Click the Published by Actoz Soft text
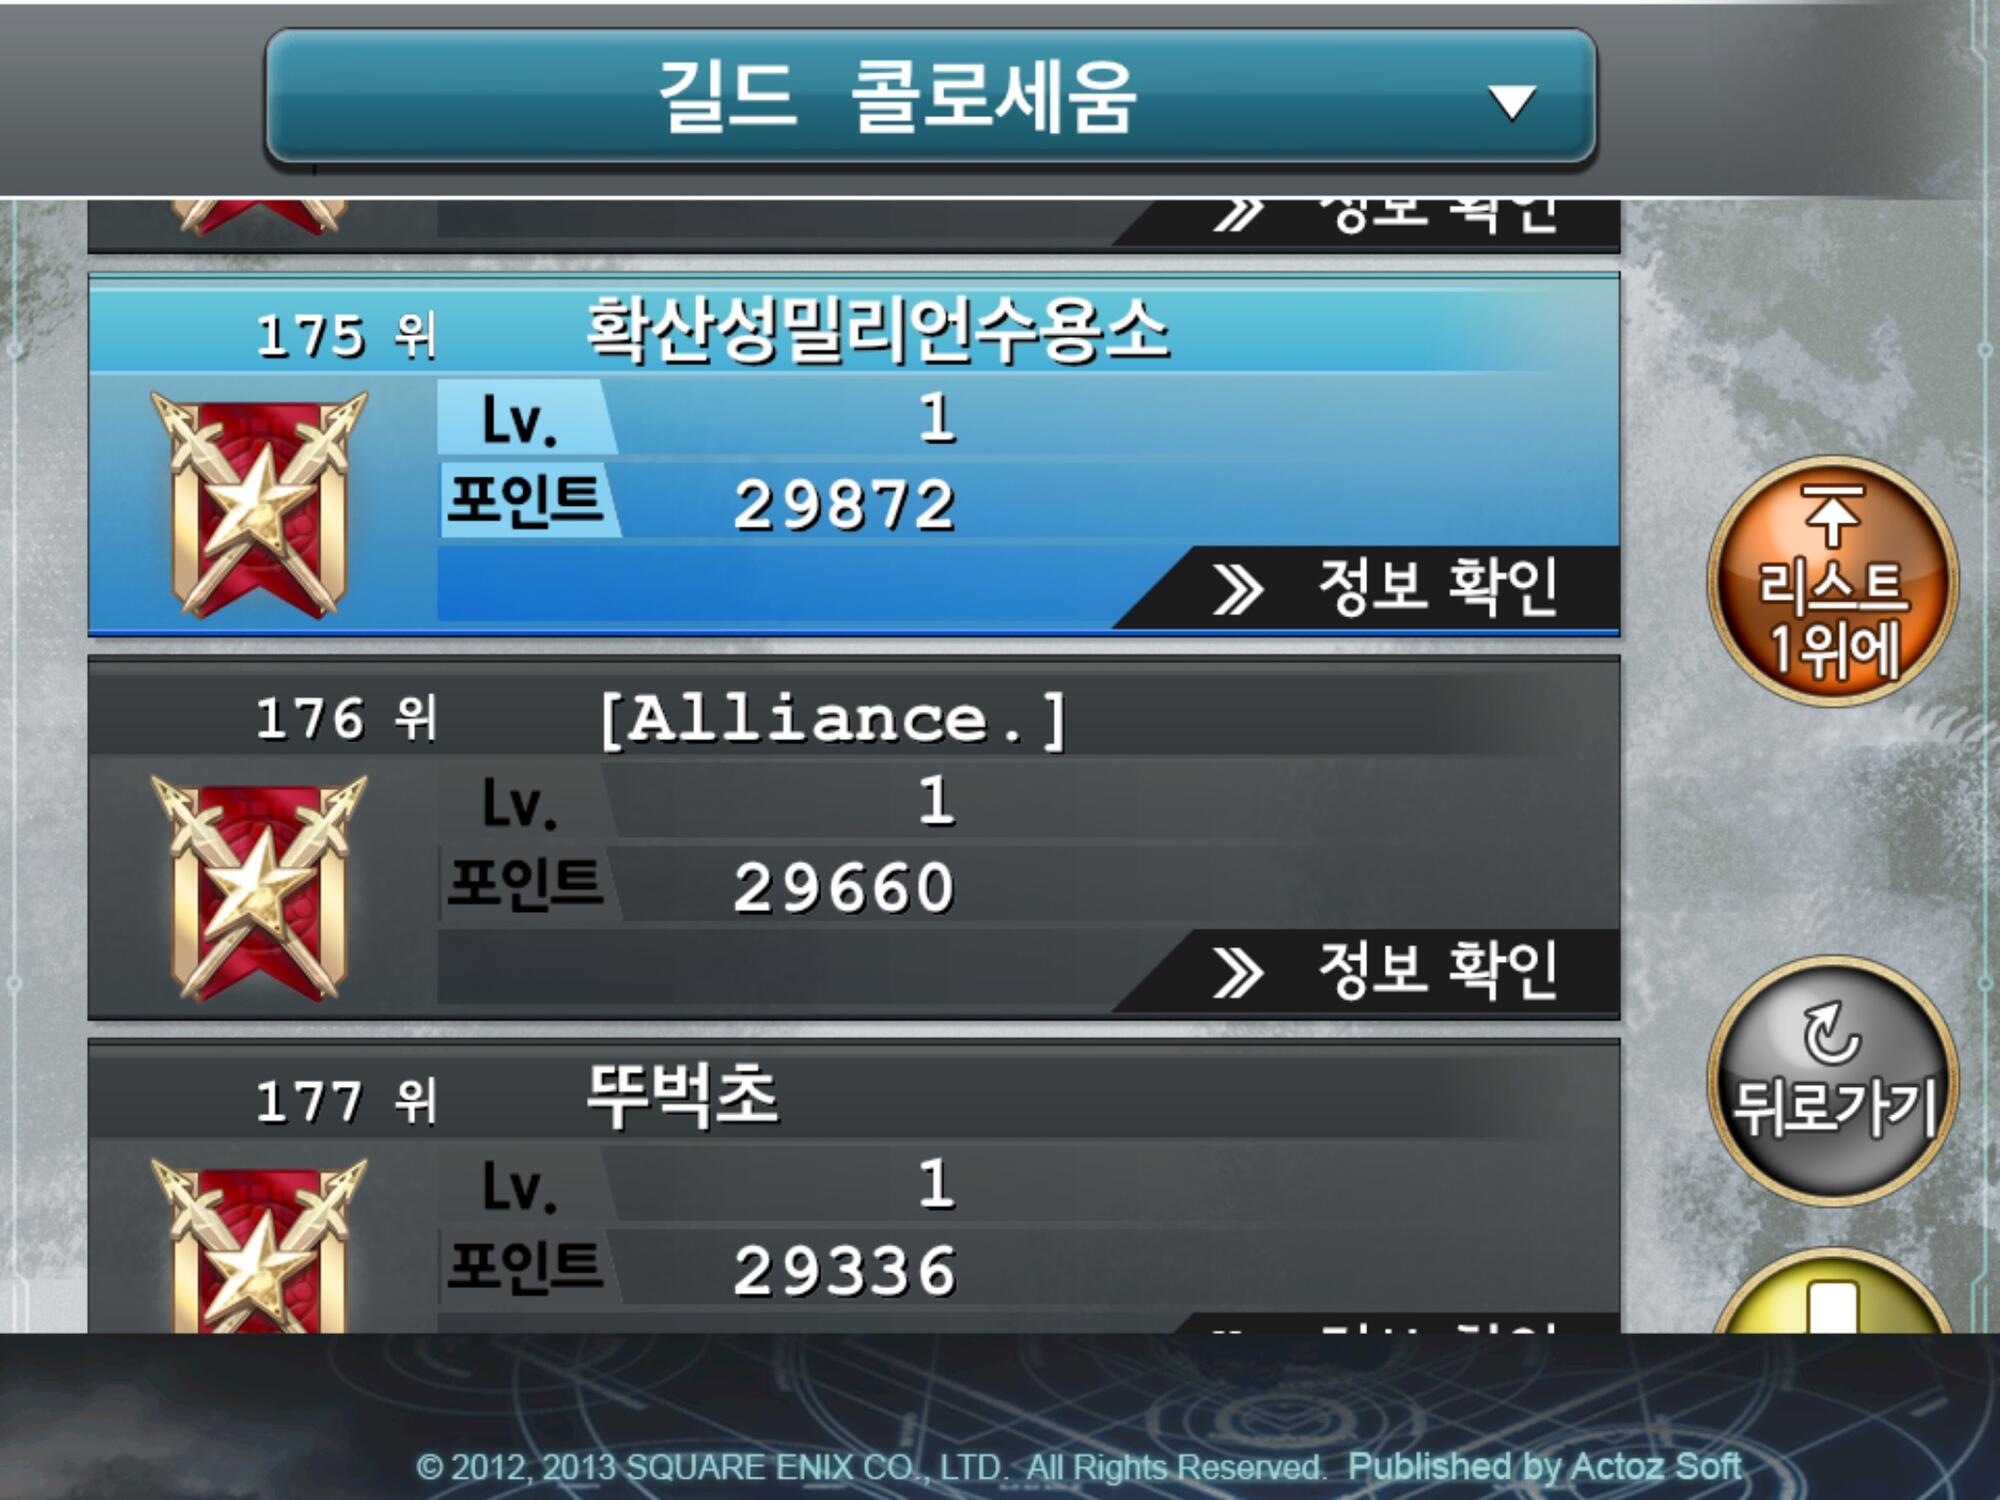The width and height of the screenshot is (2000, 1500). (1544, 1467)
